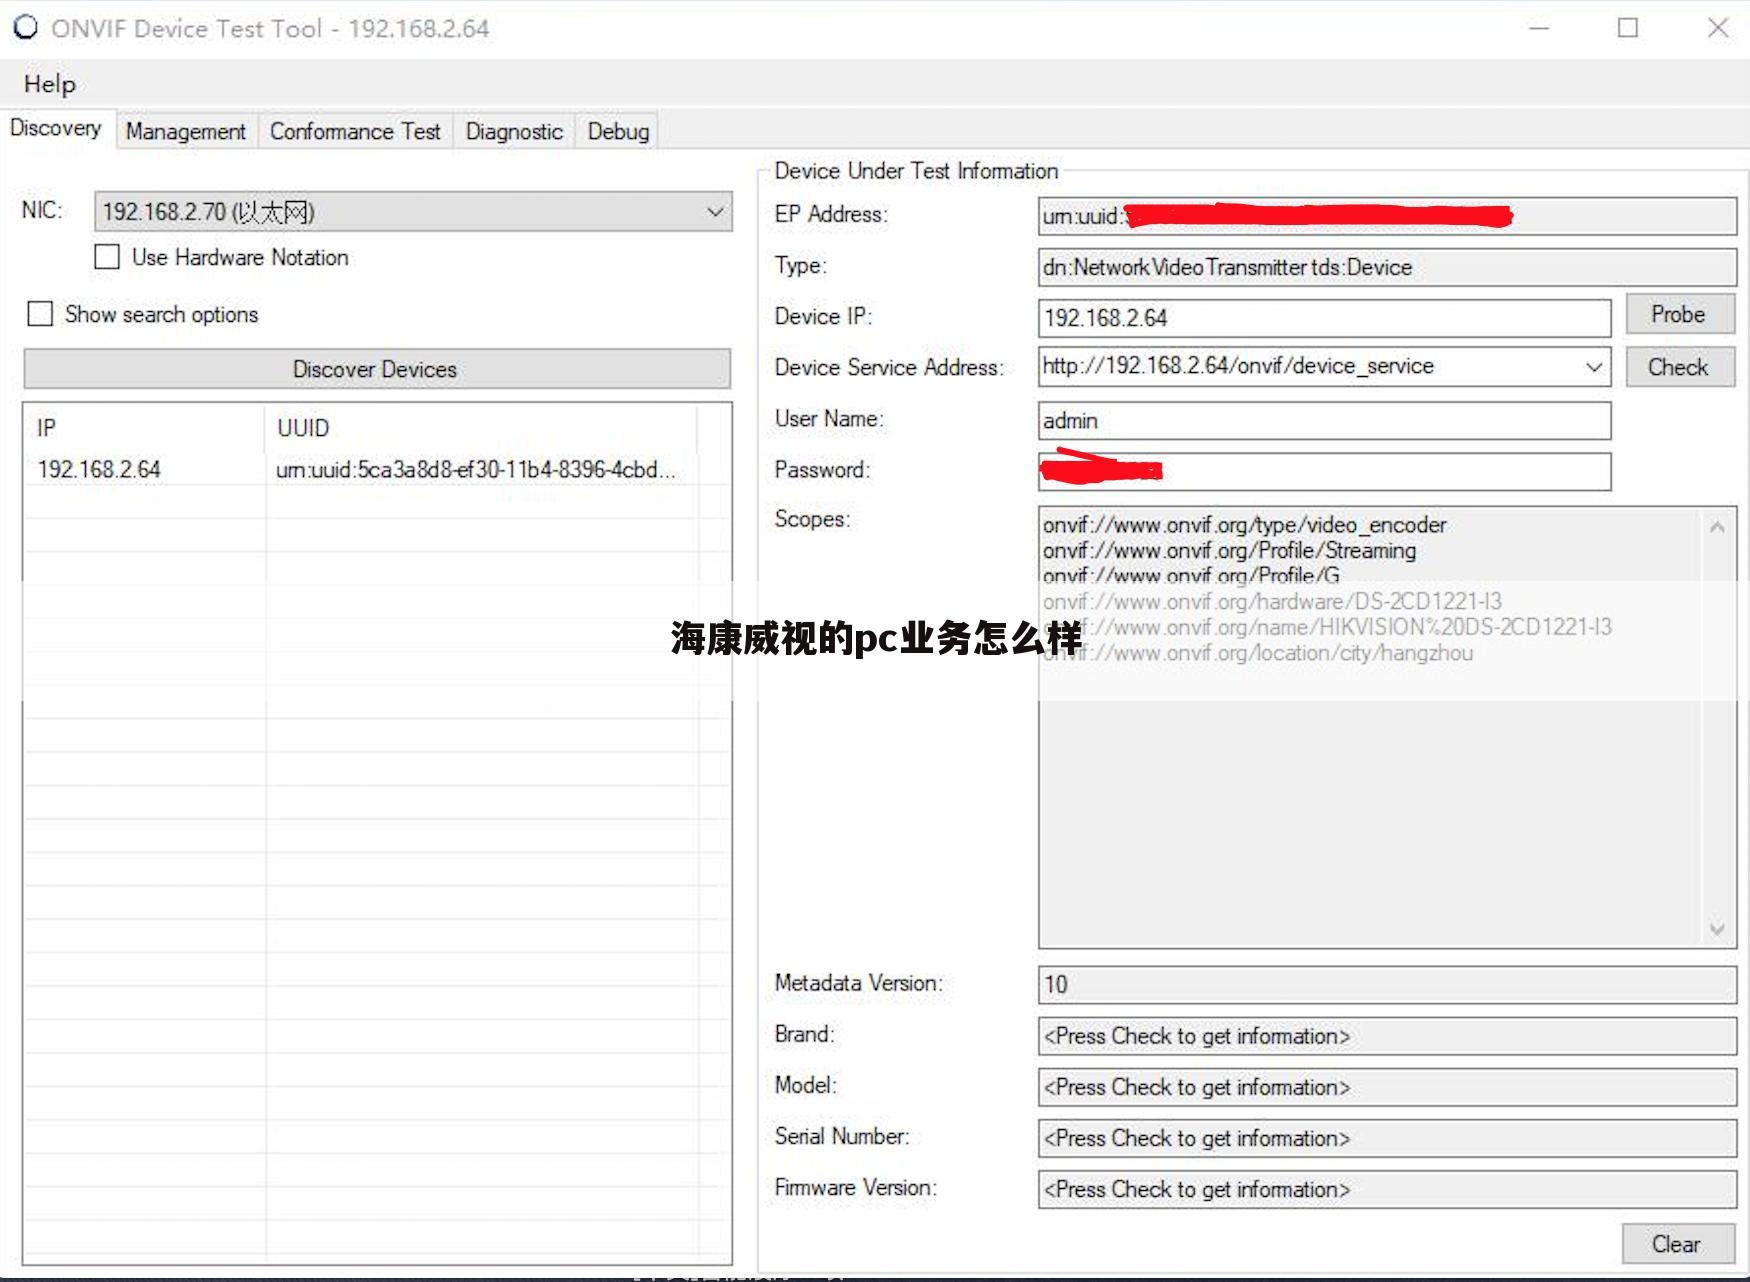Screen dimensions: 1750x1282
Task: Select the urn:uuid:5ca3a8d8 cell in device list
Action: [x=476, y=469]
